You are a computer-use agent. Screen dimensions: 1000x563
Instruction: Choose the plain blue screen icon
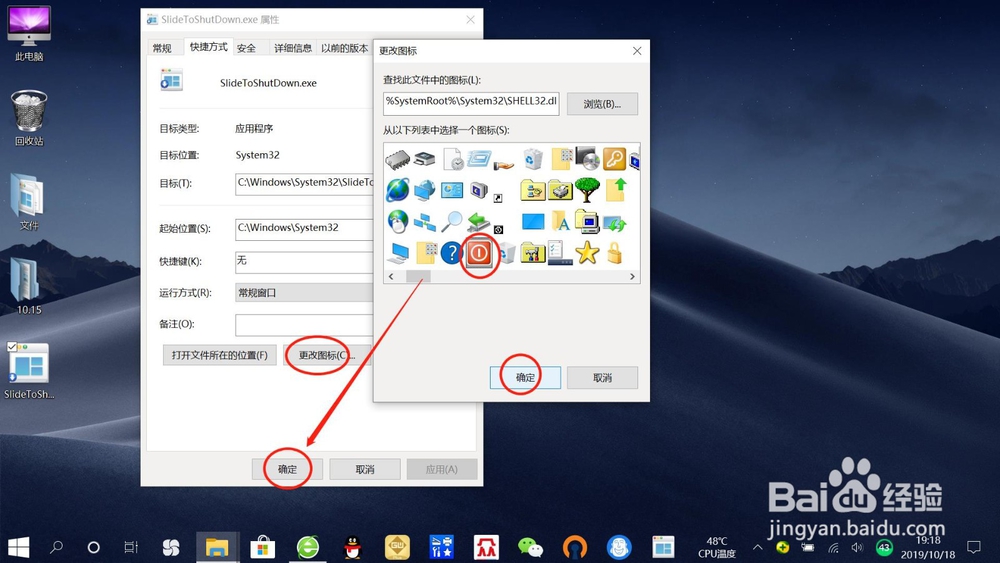click(533, 221)
